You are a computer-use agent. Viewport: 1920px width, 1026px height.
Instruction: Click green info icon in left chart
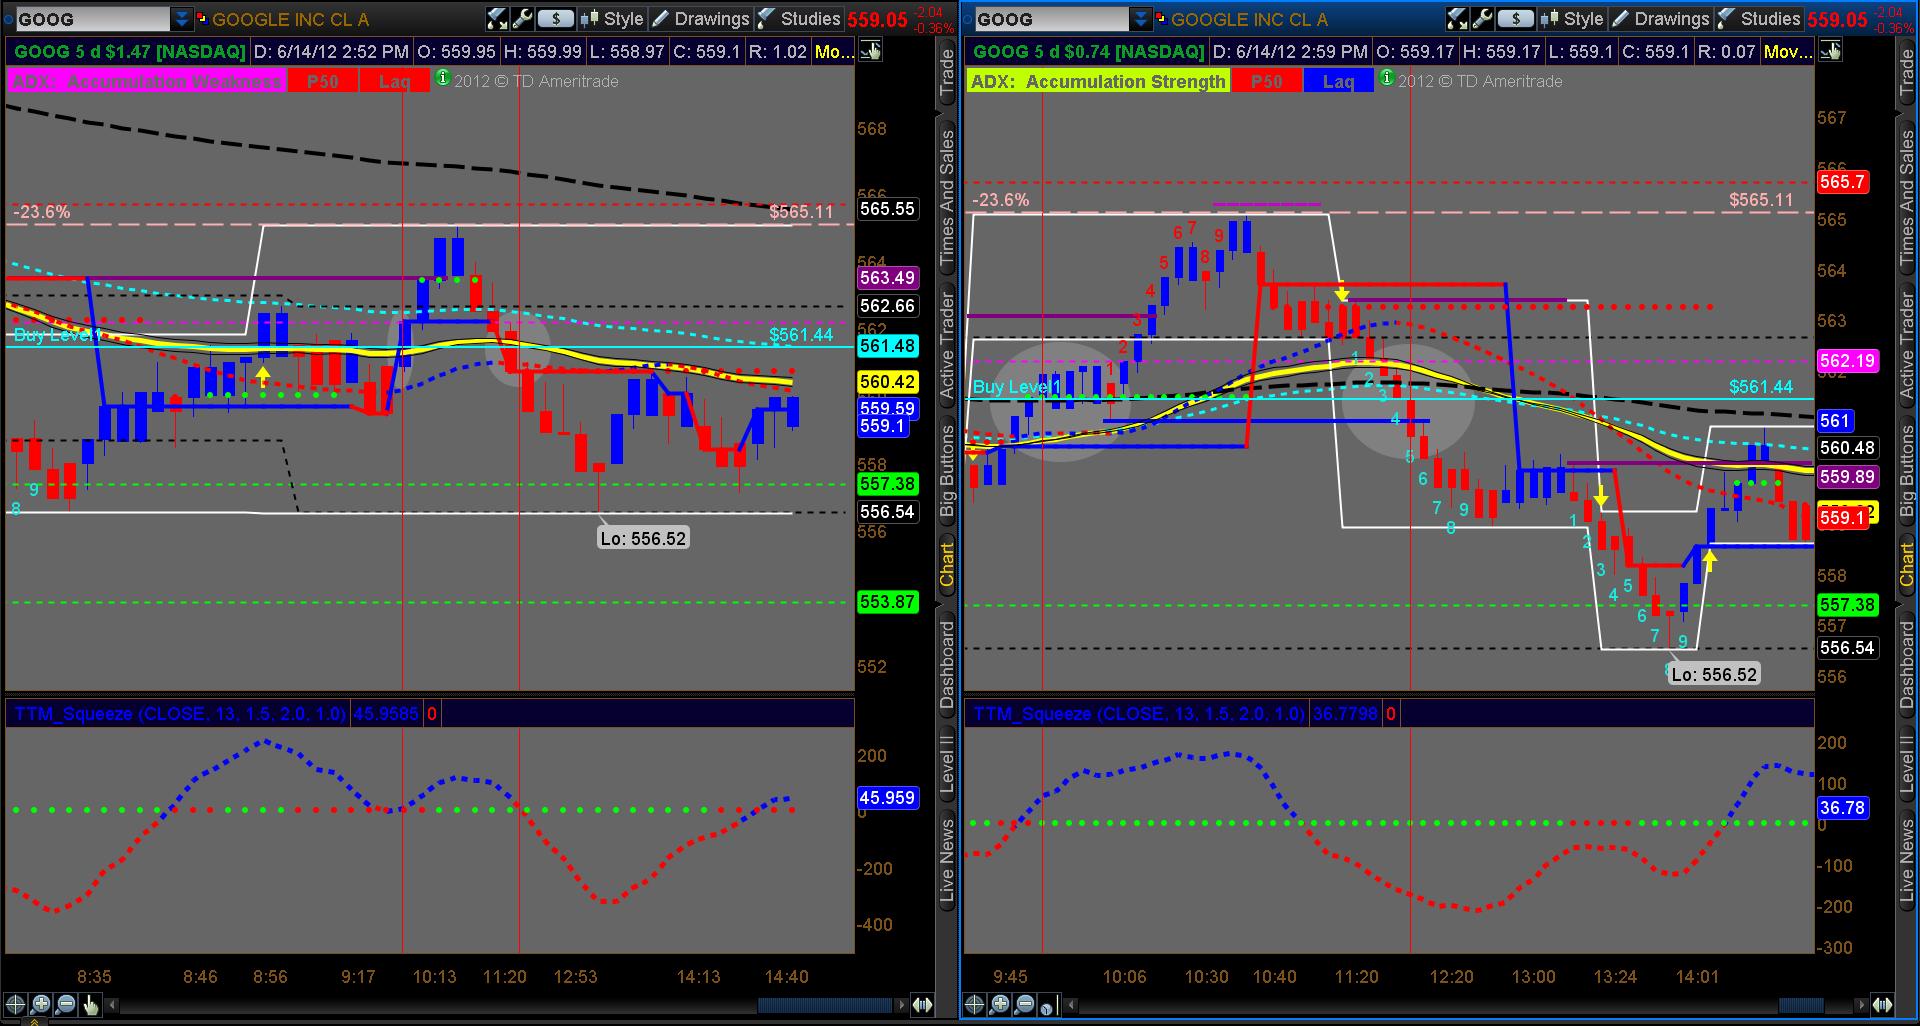pyautogui.click(x=442, y=77)
